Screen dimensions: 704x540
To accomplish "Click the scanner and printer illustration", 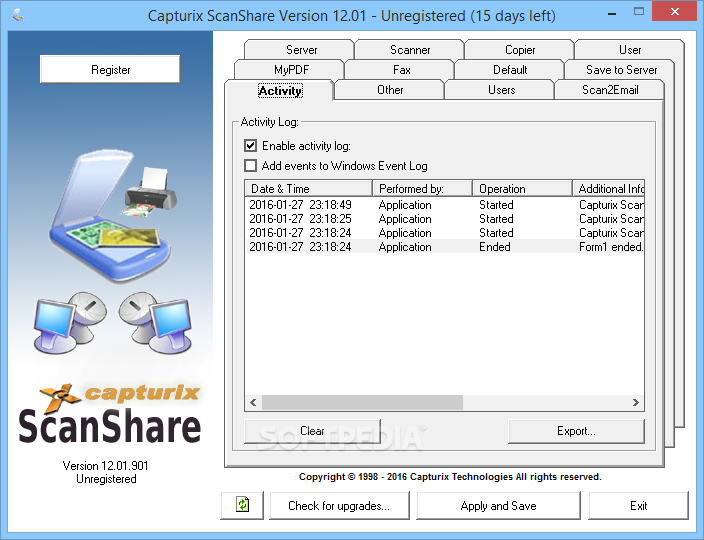I will tap(112, 216).
